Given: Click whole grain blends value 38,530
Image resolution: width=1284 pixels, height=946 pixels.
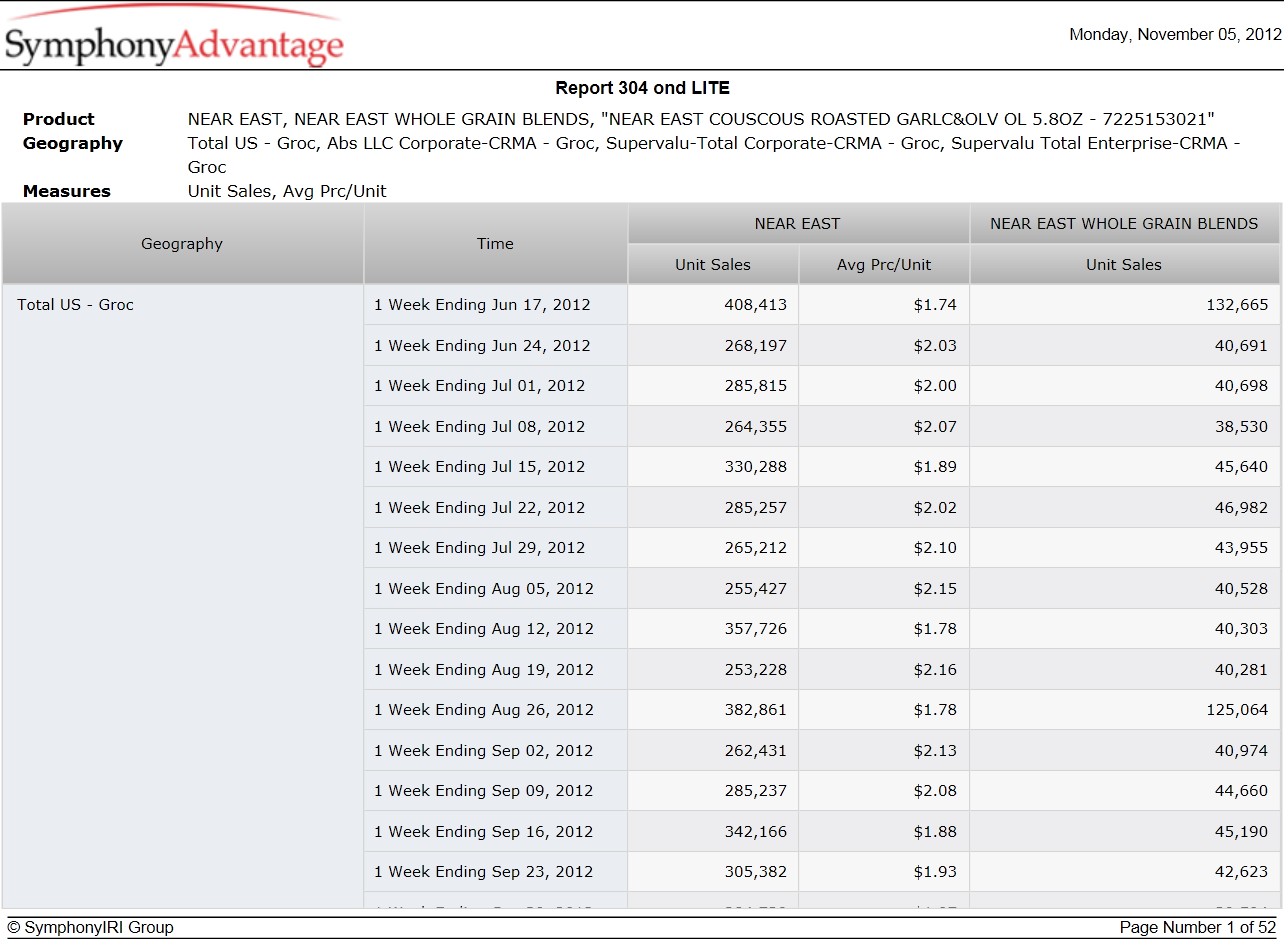Looking at the screenshot, I should tap(1241, 427).
